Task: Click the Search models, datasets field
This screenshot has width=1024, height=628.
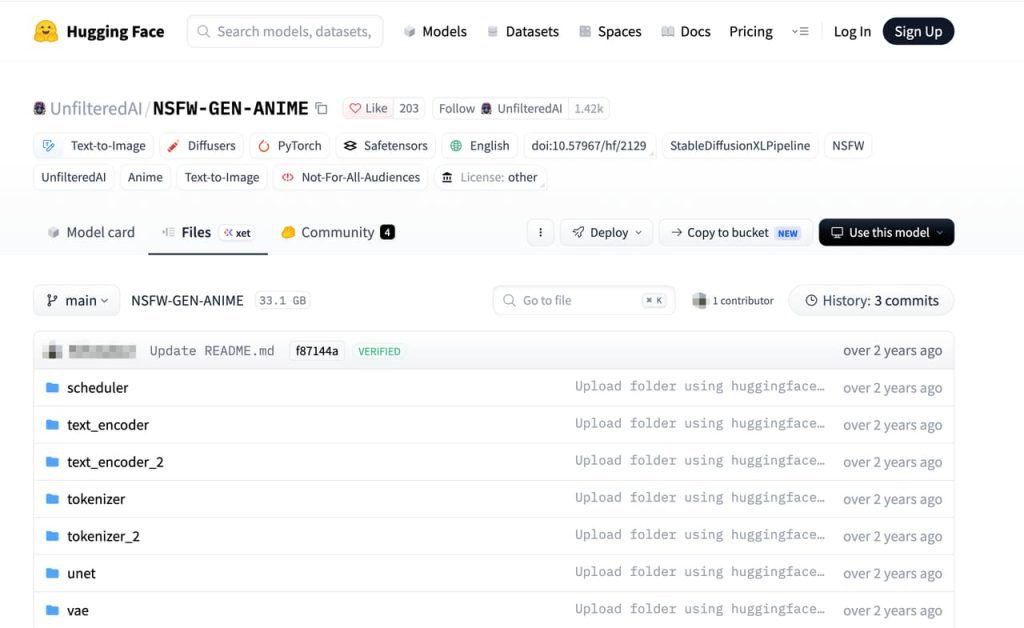Action: coord(285,31)
